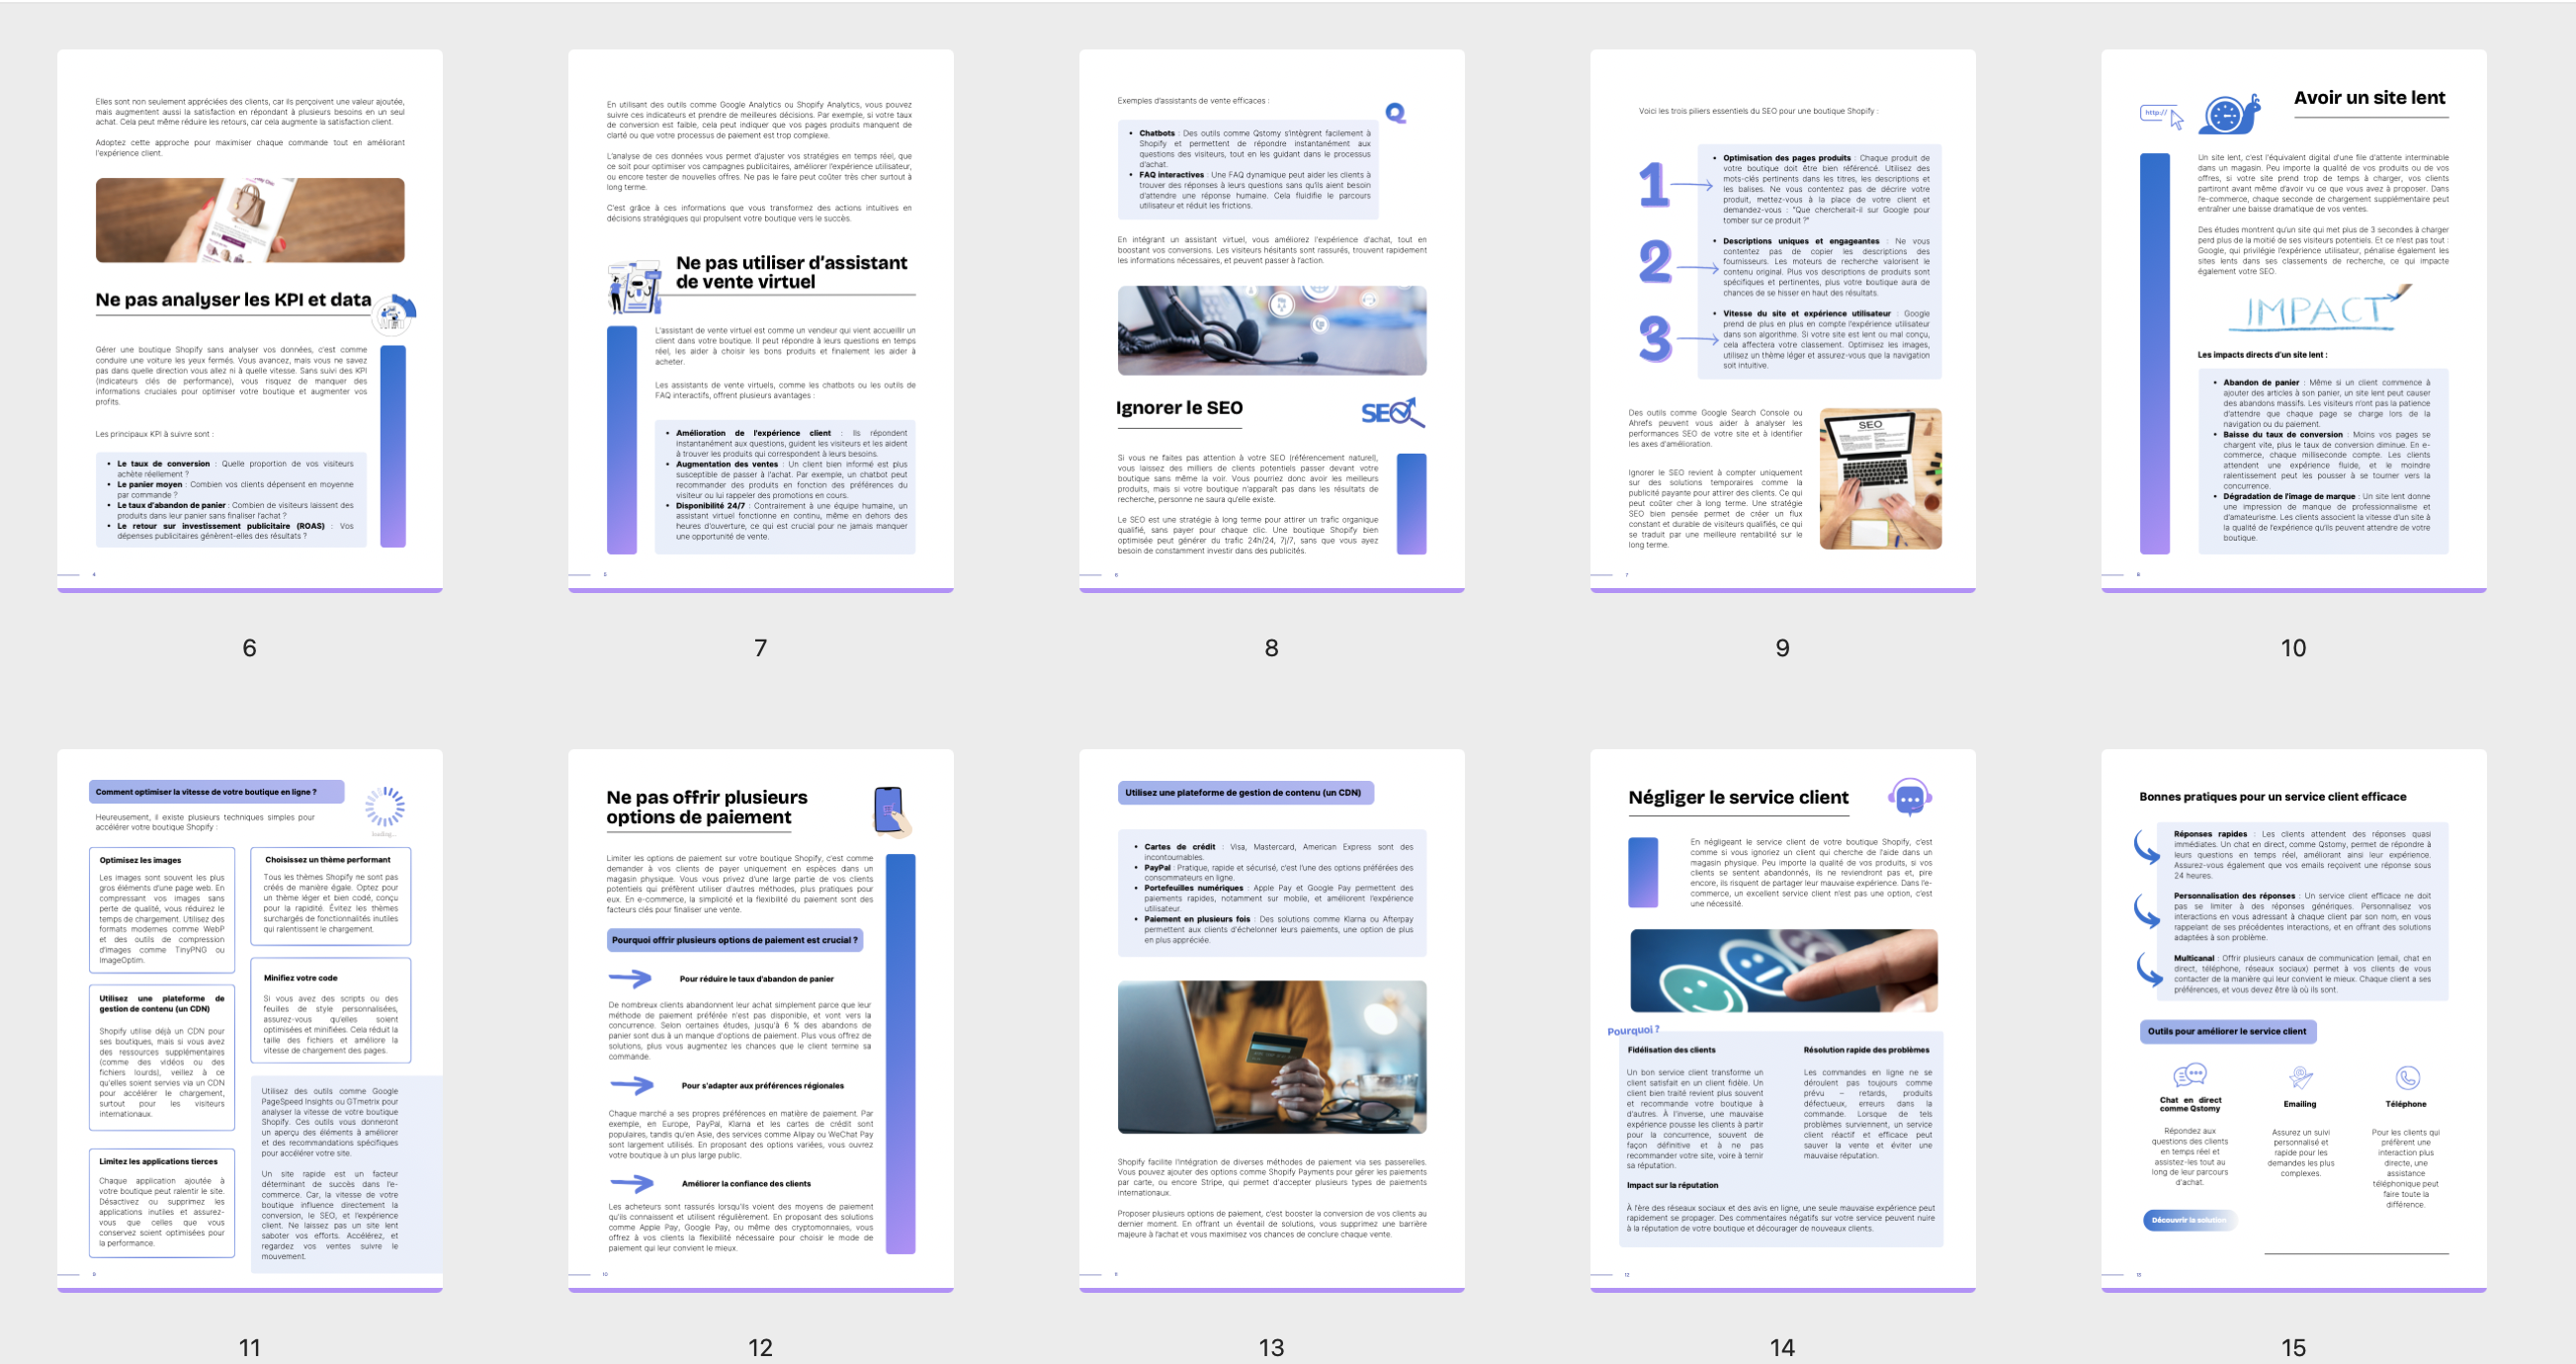This screenshot has width=2576, height=1364.
Task: Click the headset chat icon on page 14
Action: pos(1909,798)
